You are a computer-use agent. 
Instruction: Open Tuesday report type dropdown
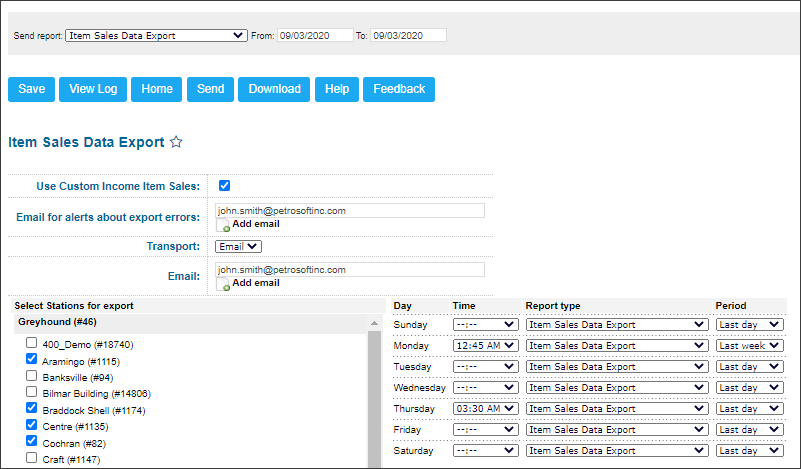[617, 366]
